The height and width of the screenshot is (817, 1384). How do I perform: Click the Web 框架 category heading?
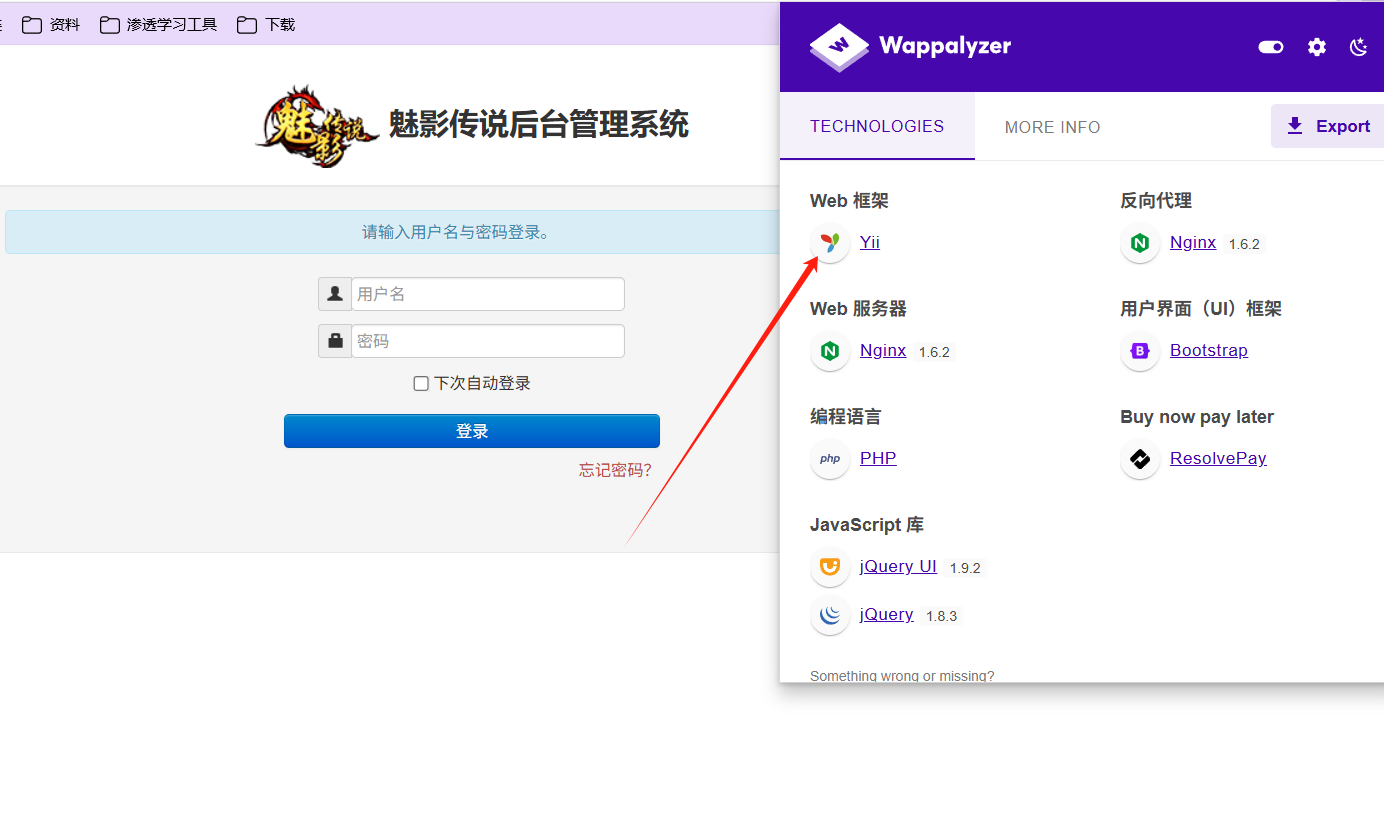coord(849,201)
